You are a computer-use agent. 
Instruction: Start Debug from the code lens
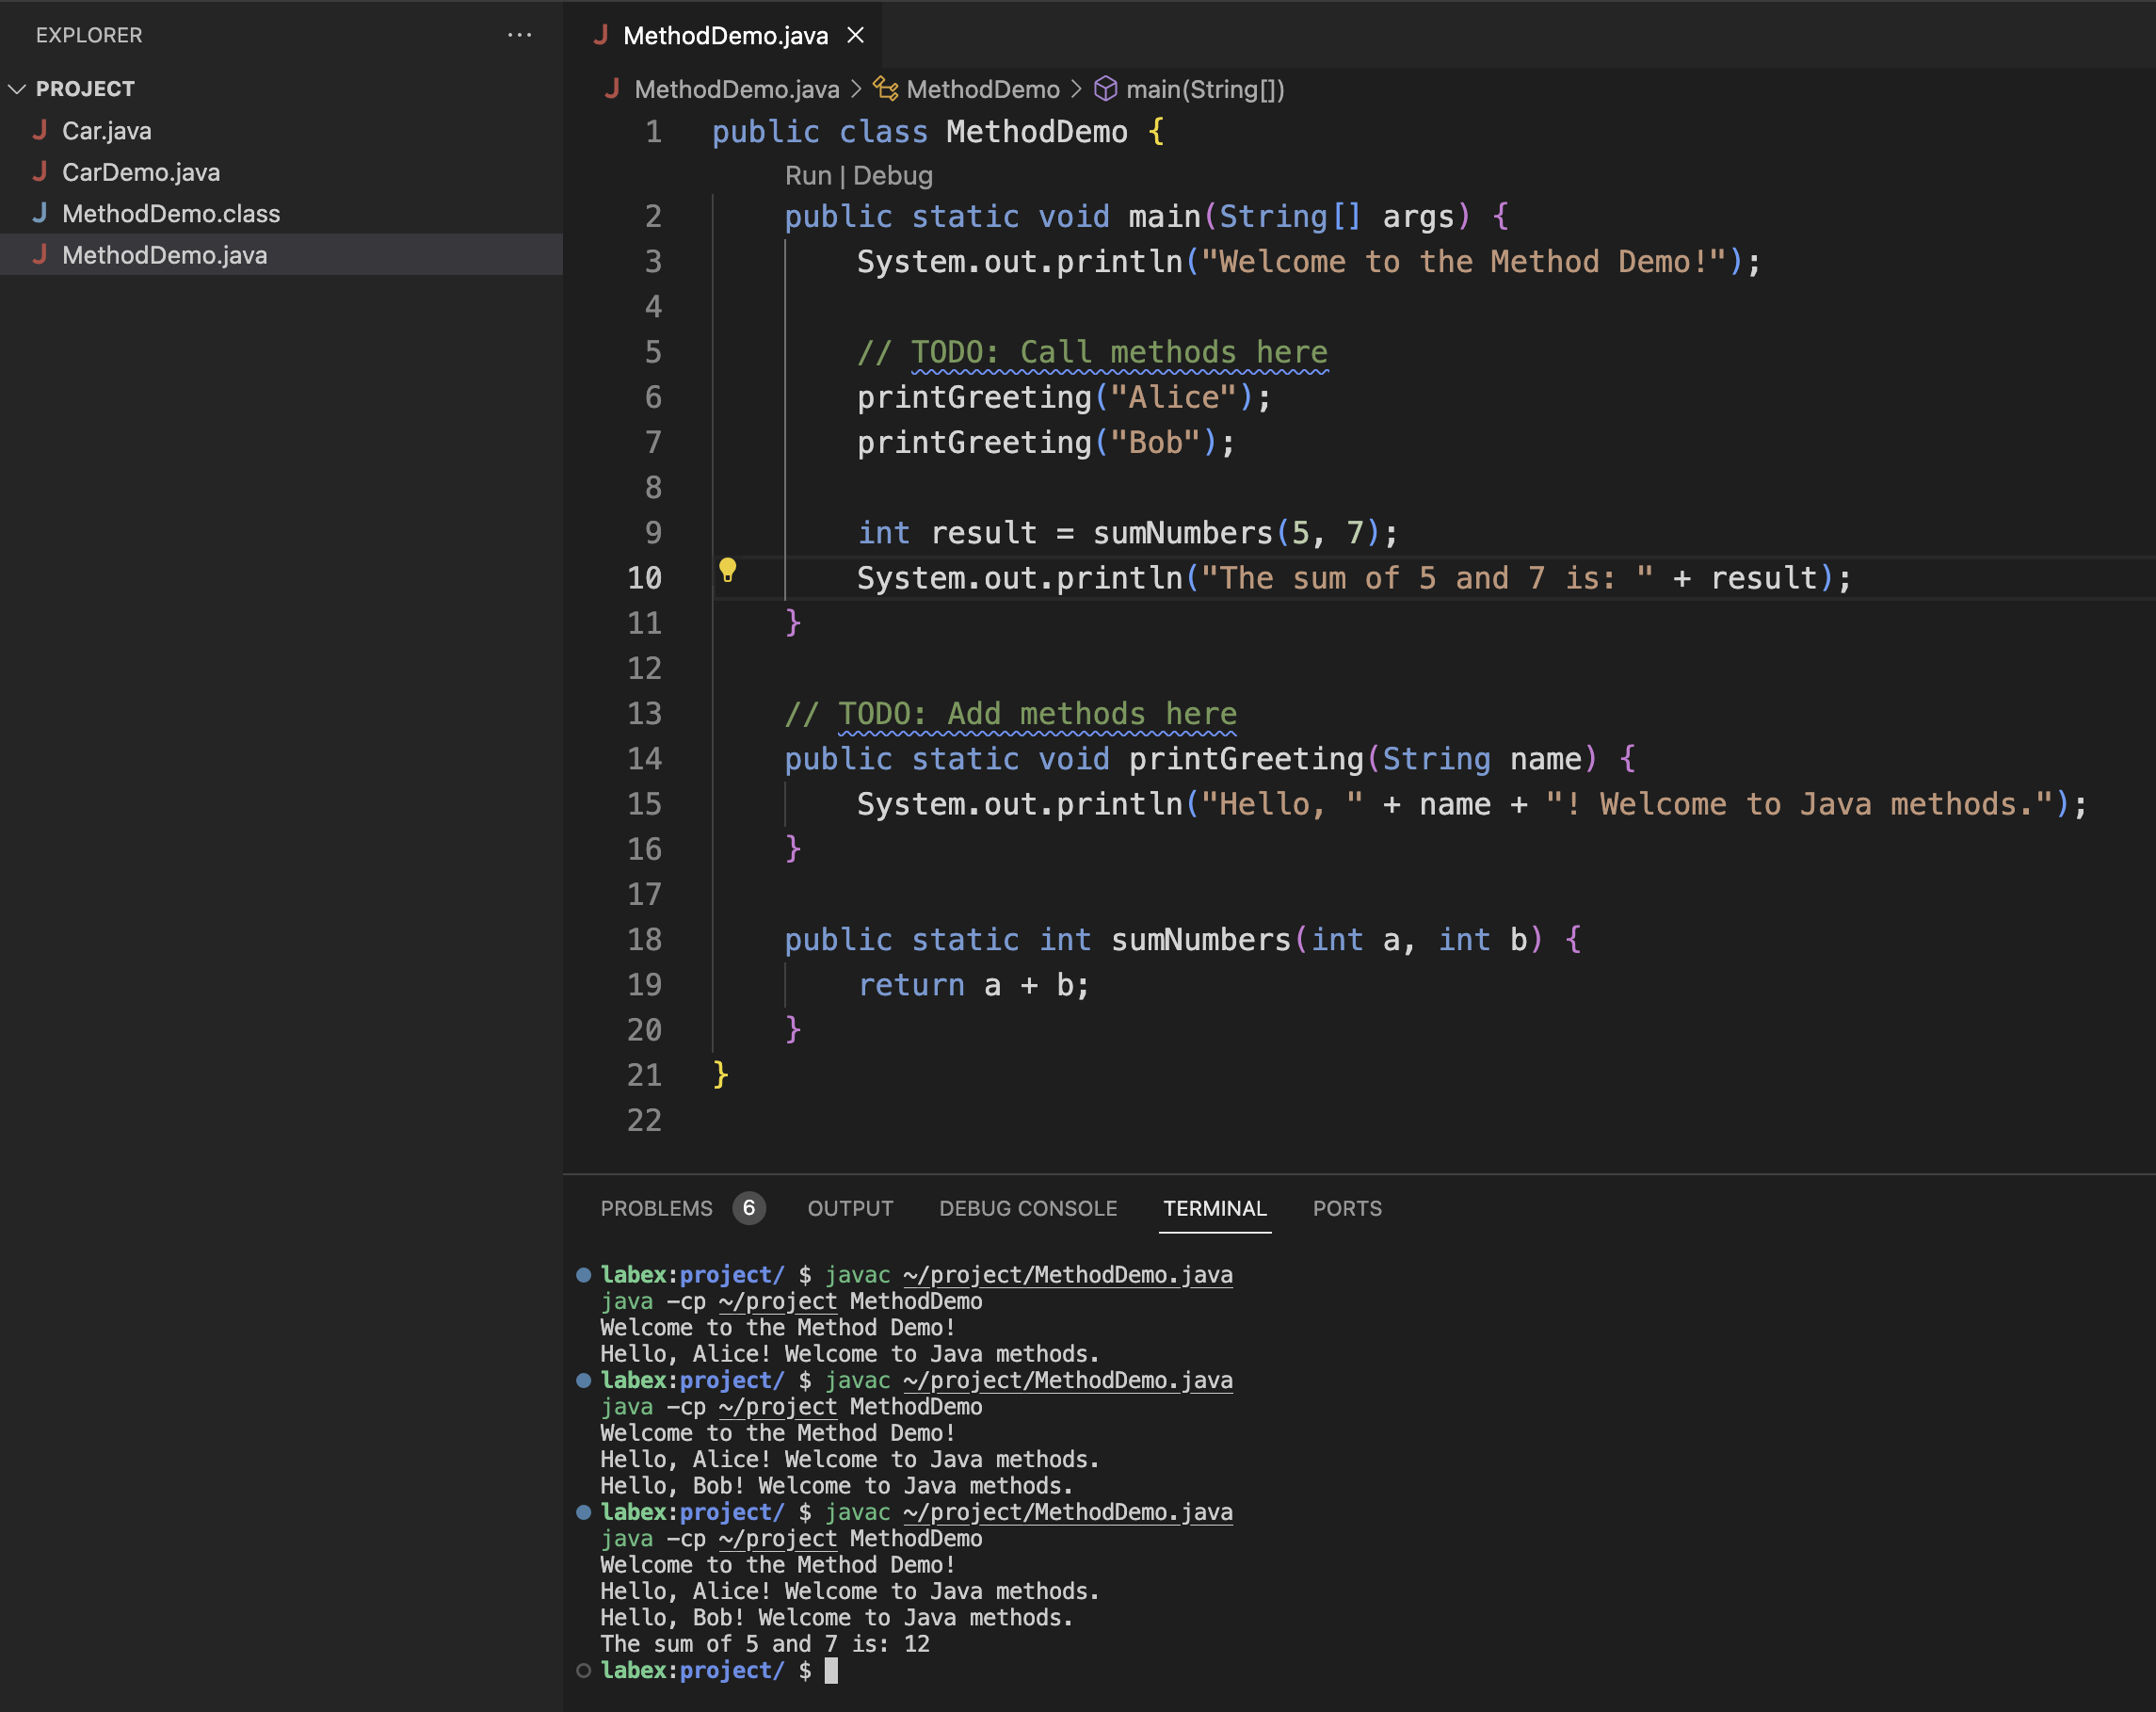click(894, 175)
